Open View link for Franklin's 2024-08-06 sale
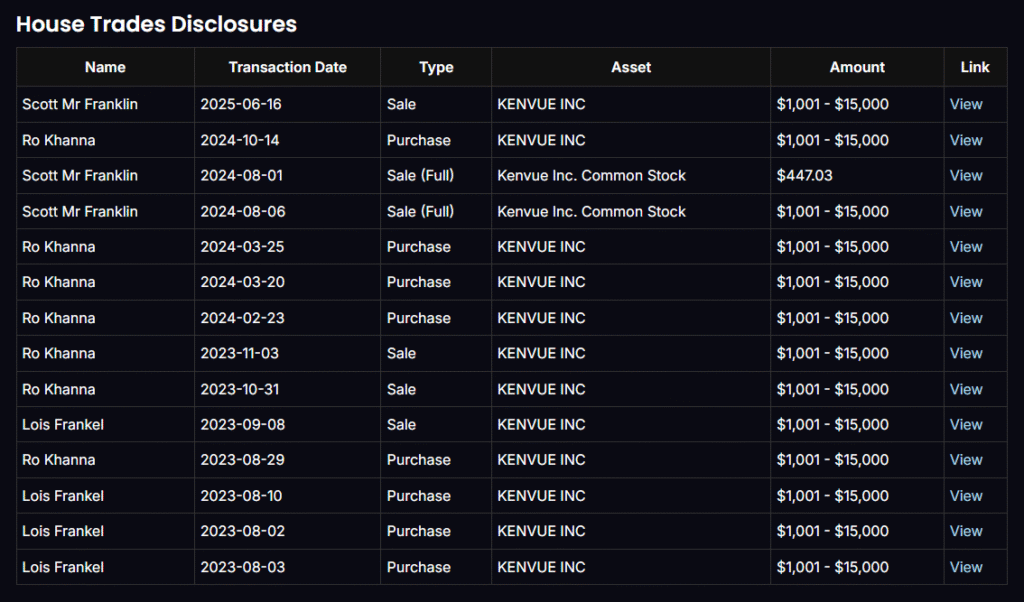This screenshot has height=602, width=1024. tap(966, 211)
